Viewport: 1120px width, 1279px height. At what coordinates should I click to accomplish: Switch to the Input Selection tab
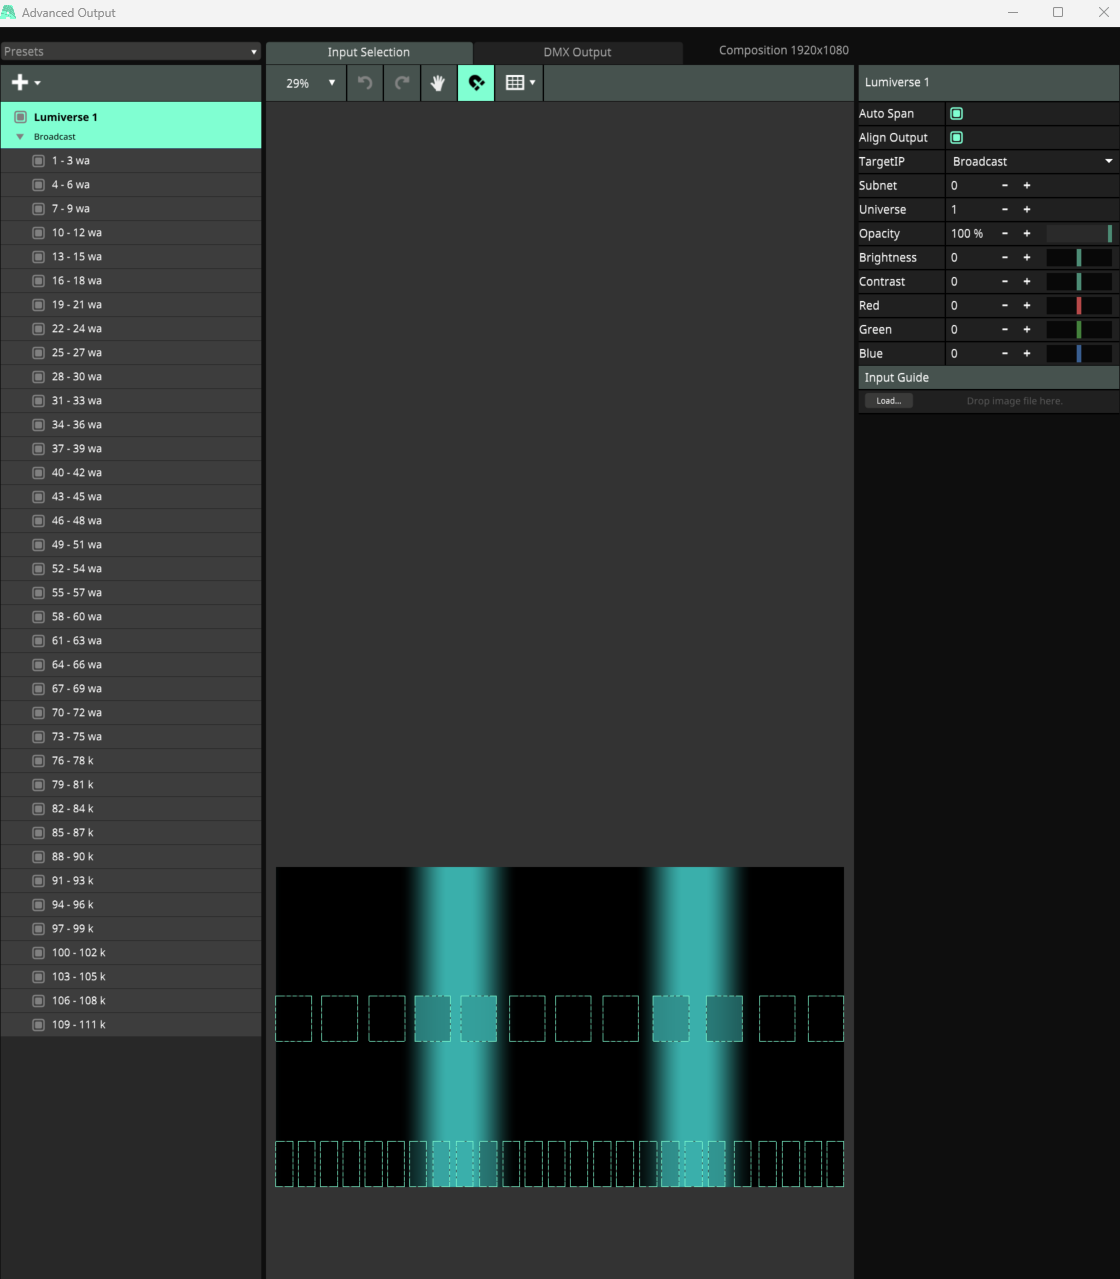coord(369,52)
